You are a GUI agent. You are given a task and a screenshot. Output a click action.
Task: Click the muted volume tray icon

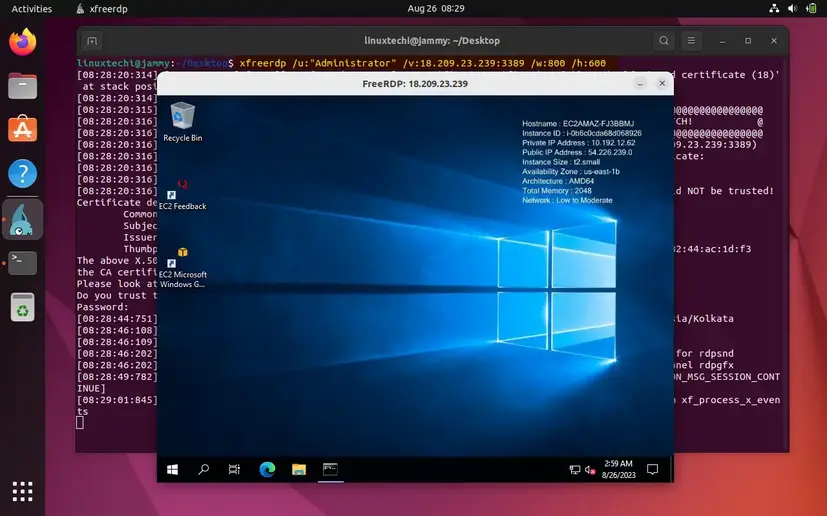click(590, 469)
